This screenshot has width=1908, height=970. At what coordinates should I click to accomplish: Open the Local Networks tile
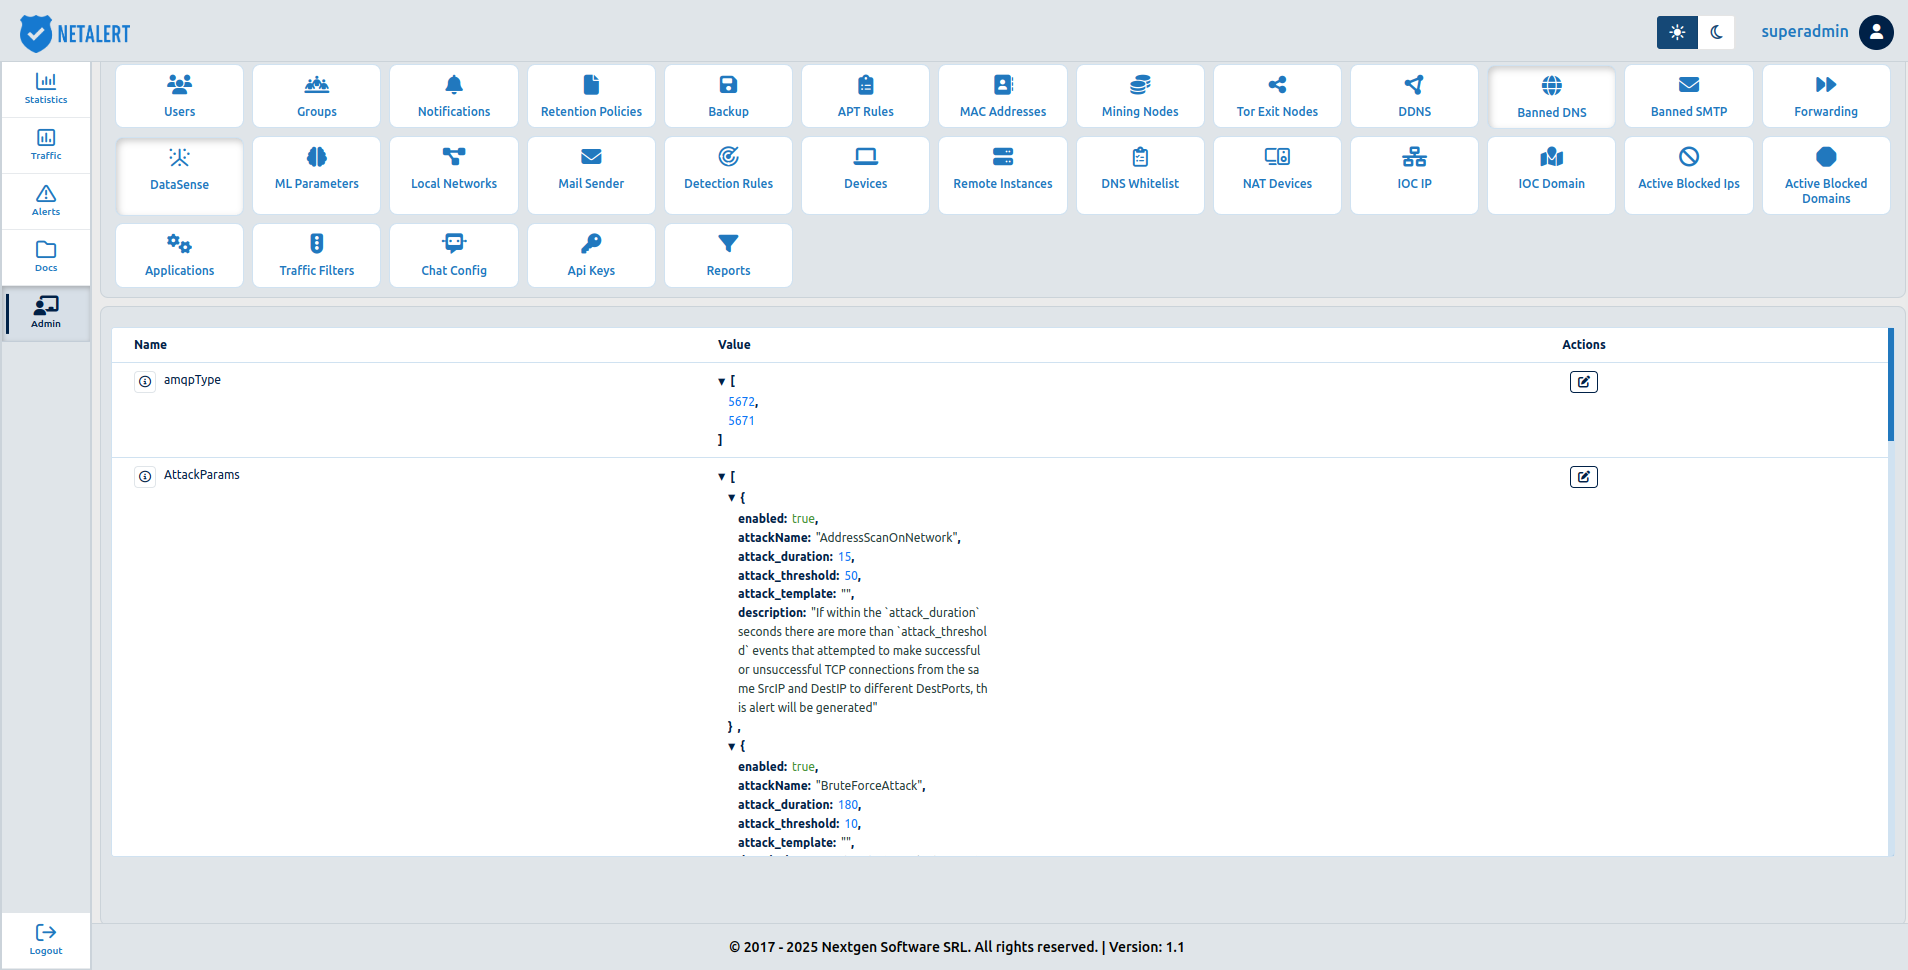point(454,175)
